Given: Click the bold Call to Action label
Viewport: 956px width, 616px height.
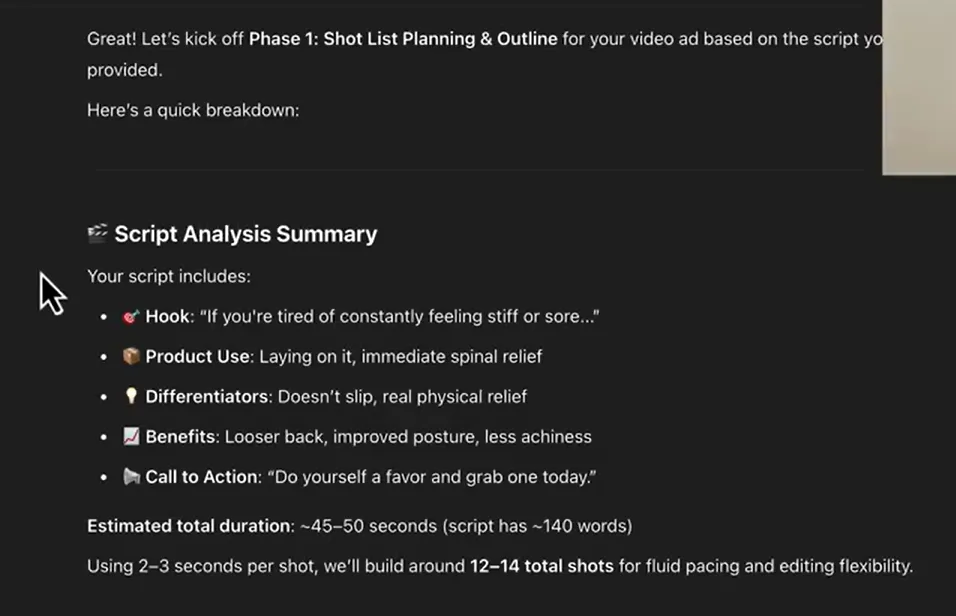Looking at the screenshot, I should tap(201, 477).
